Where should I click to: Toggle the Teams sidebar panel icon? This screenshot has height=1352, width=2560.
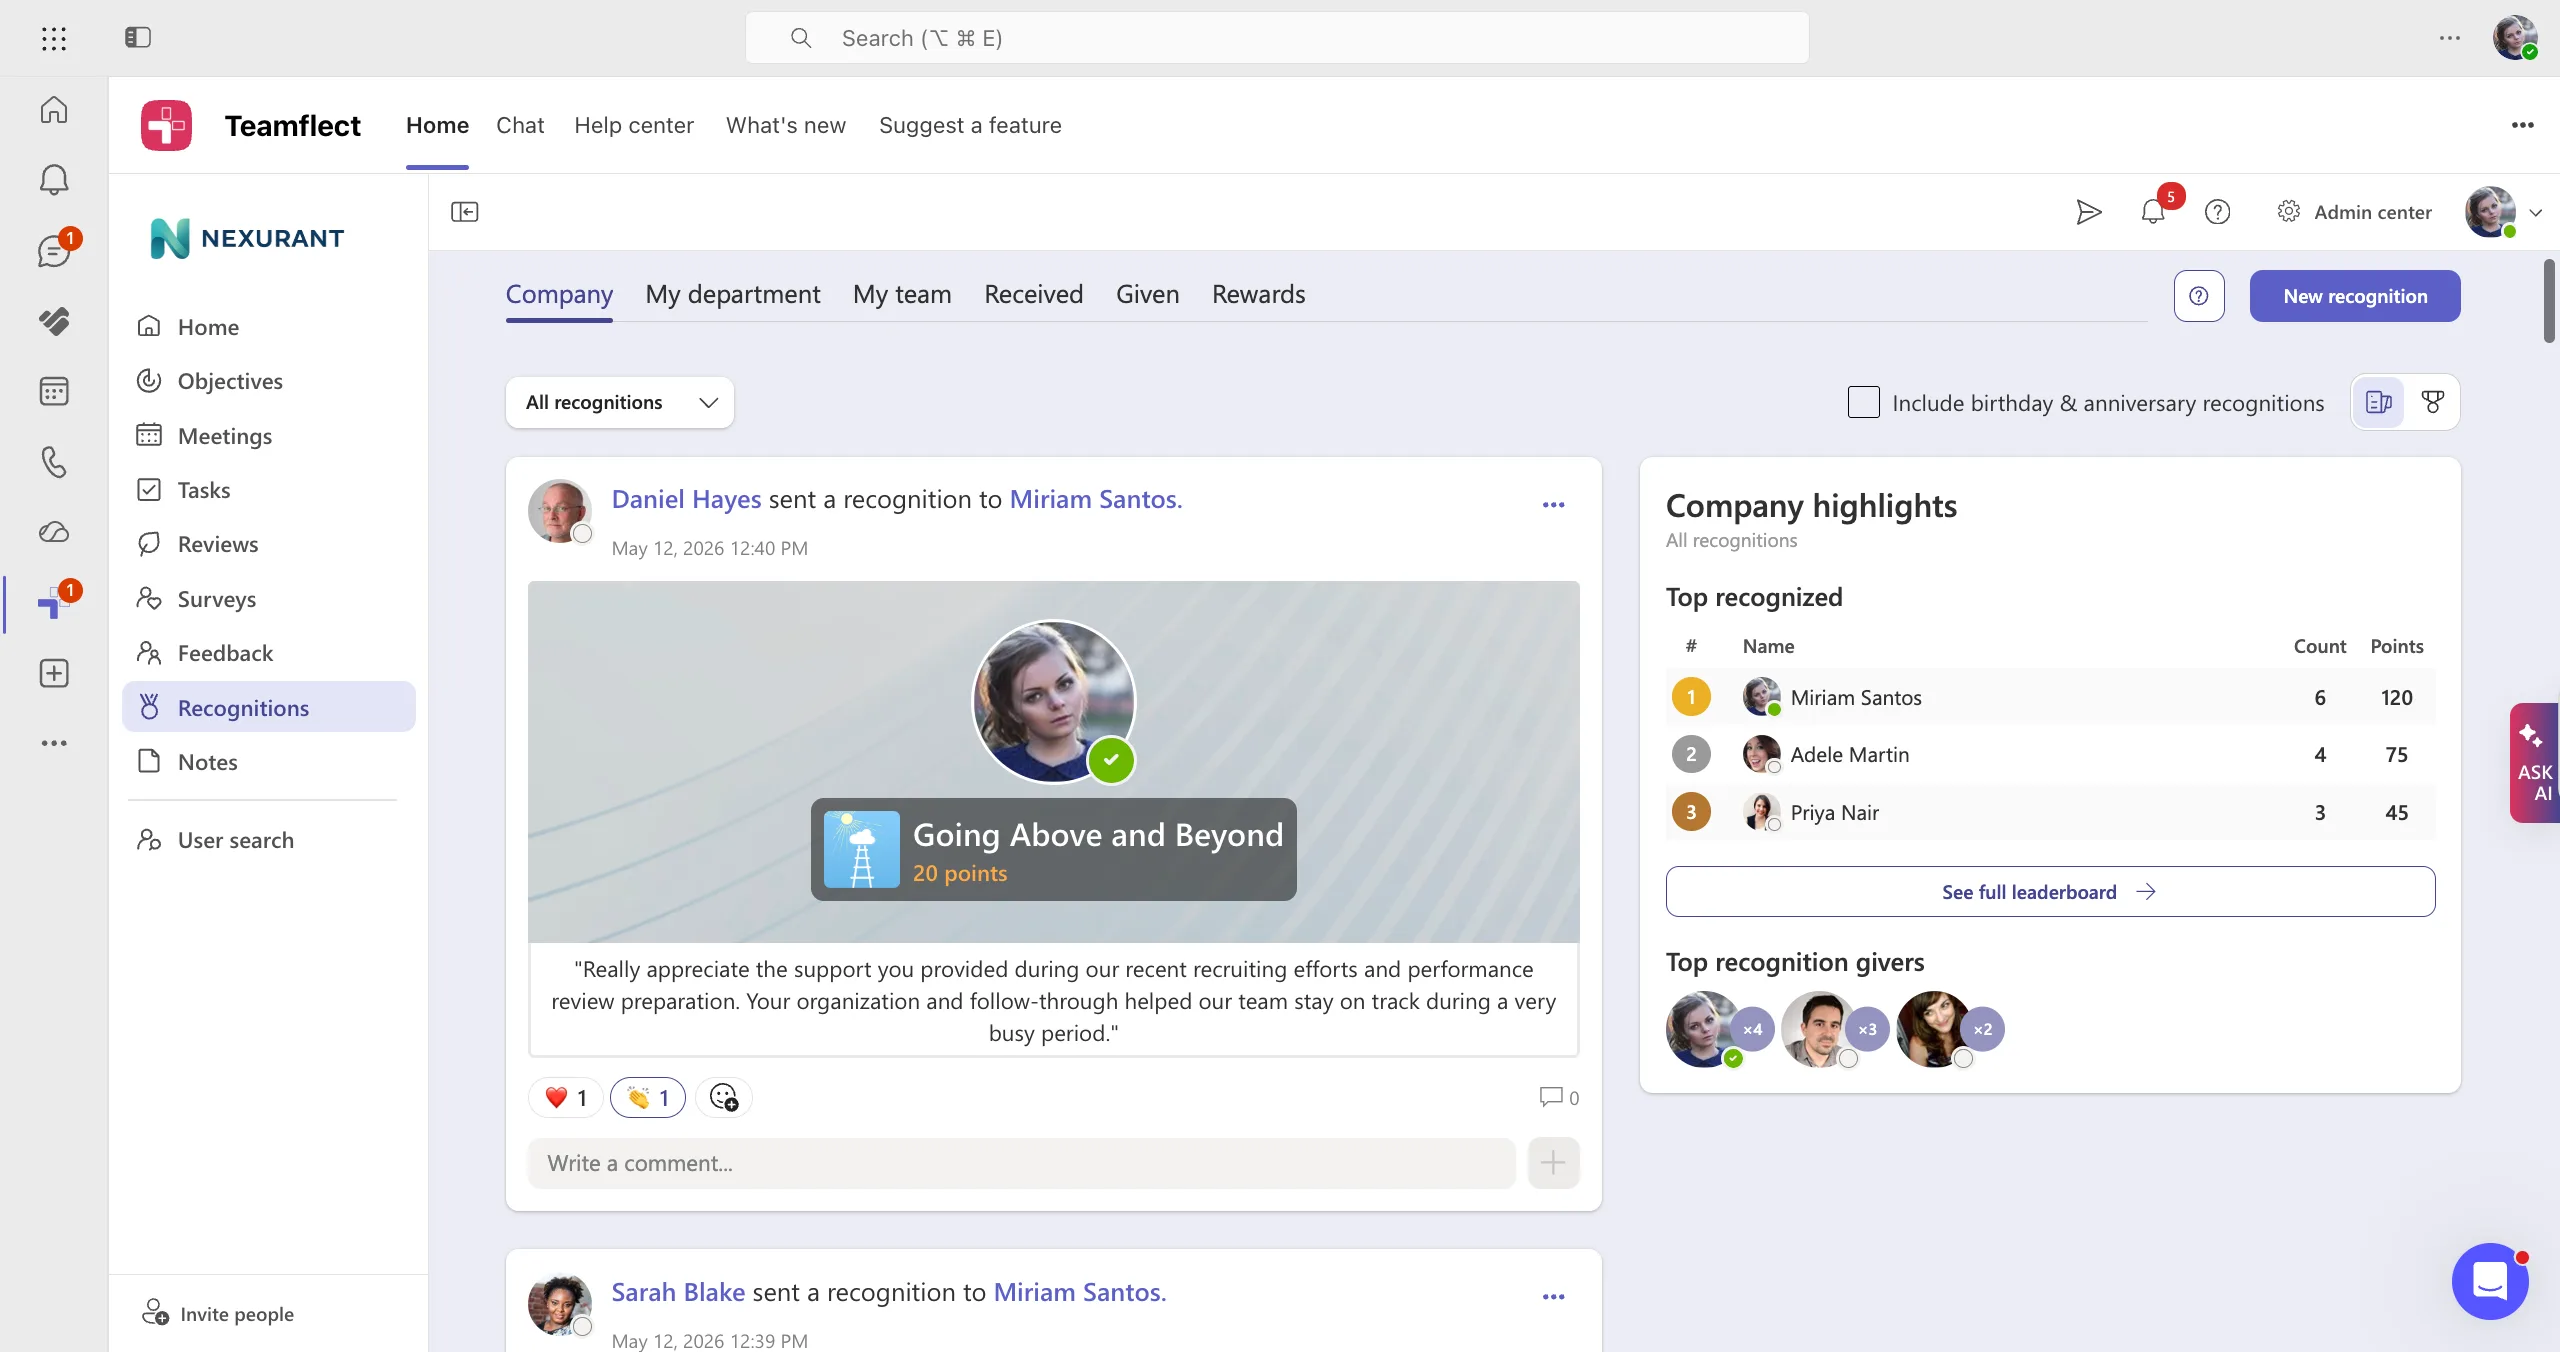138,38
